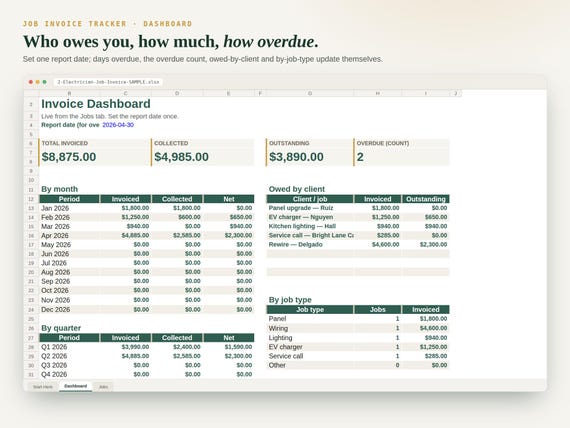Image resolution: width=570 pixels, height=428 pixels.
Task: Select column G header
Action: click(310, 93)
